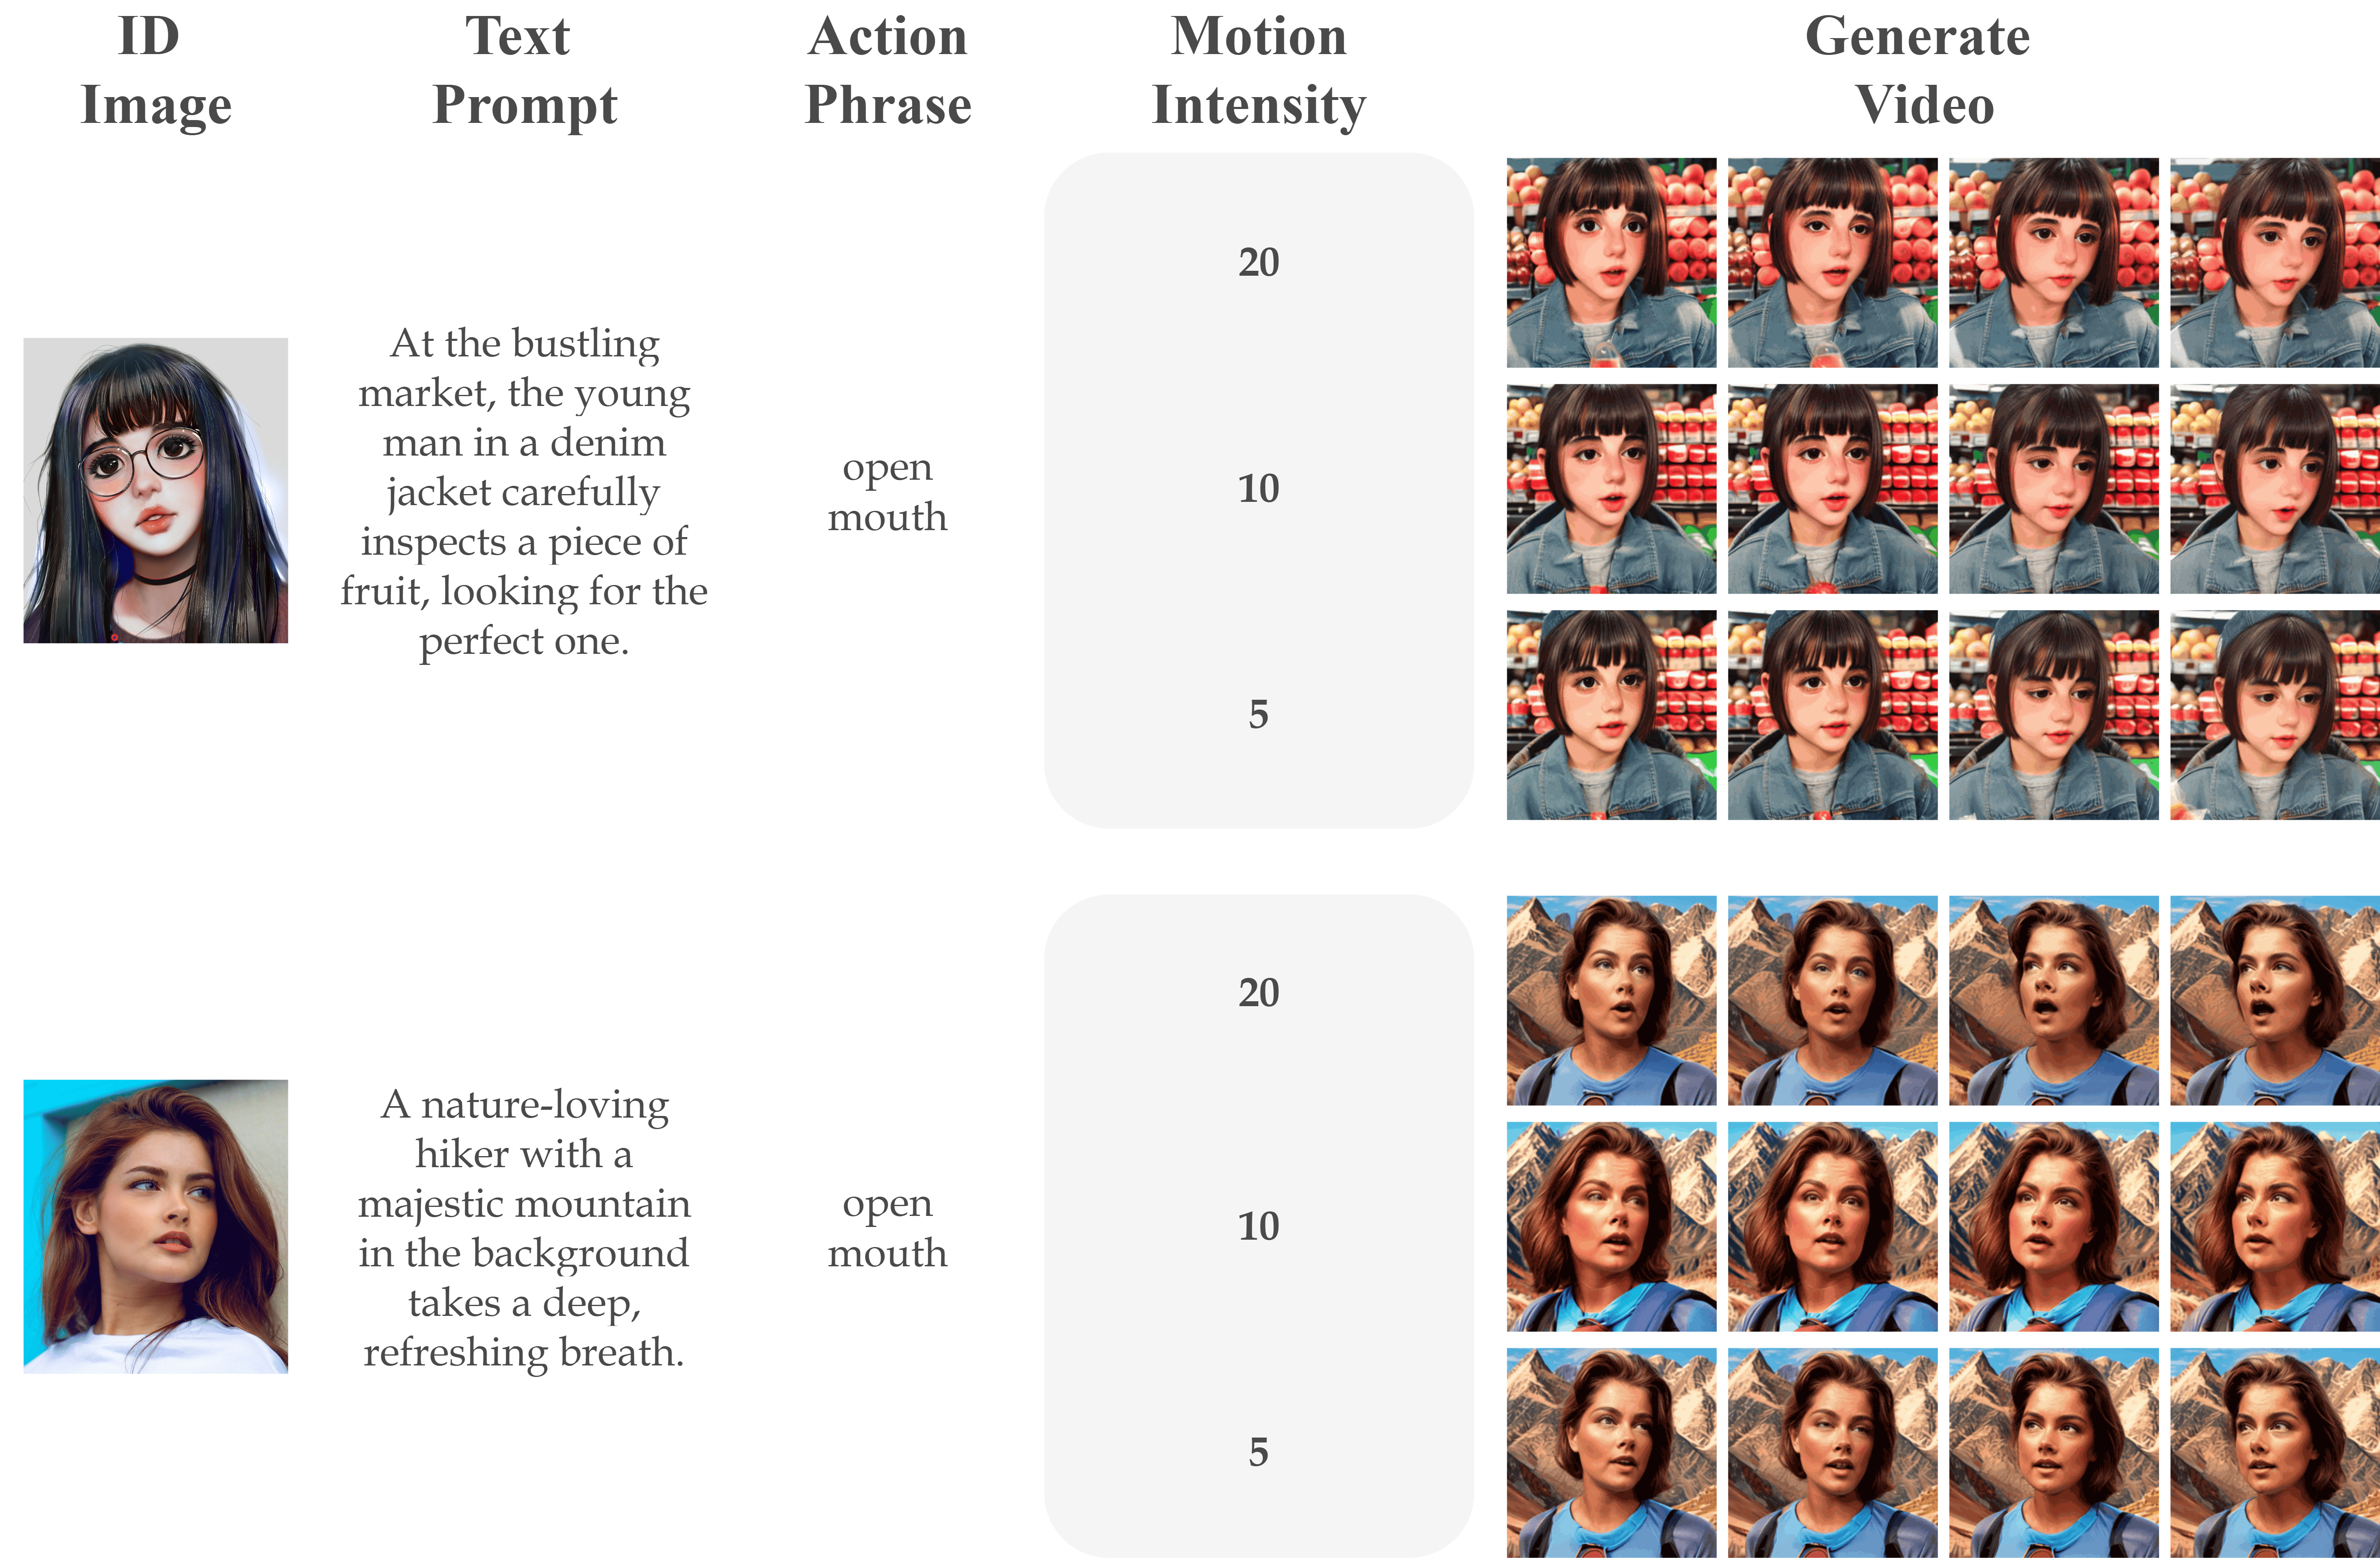This screenshot has height=1558, width=2380.
Task: Click the "Text Prompt" column header
Action: click(x=523, y=70)
